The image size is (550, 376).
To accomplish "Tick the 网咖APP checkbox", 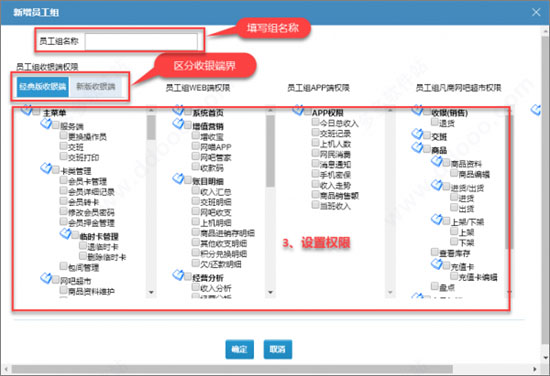I will click(196, 146).
